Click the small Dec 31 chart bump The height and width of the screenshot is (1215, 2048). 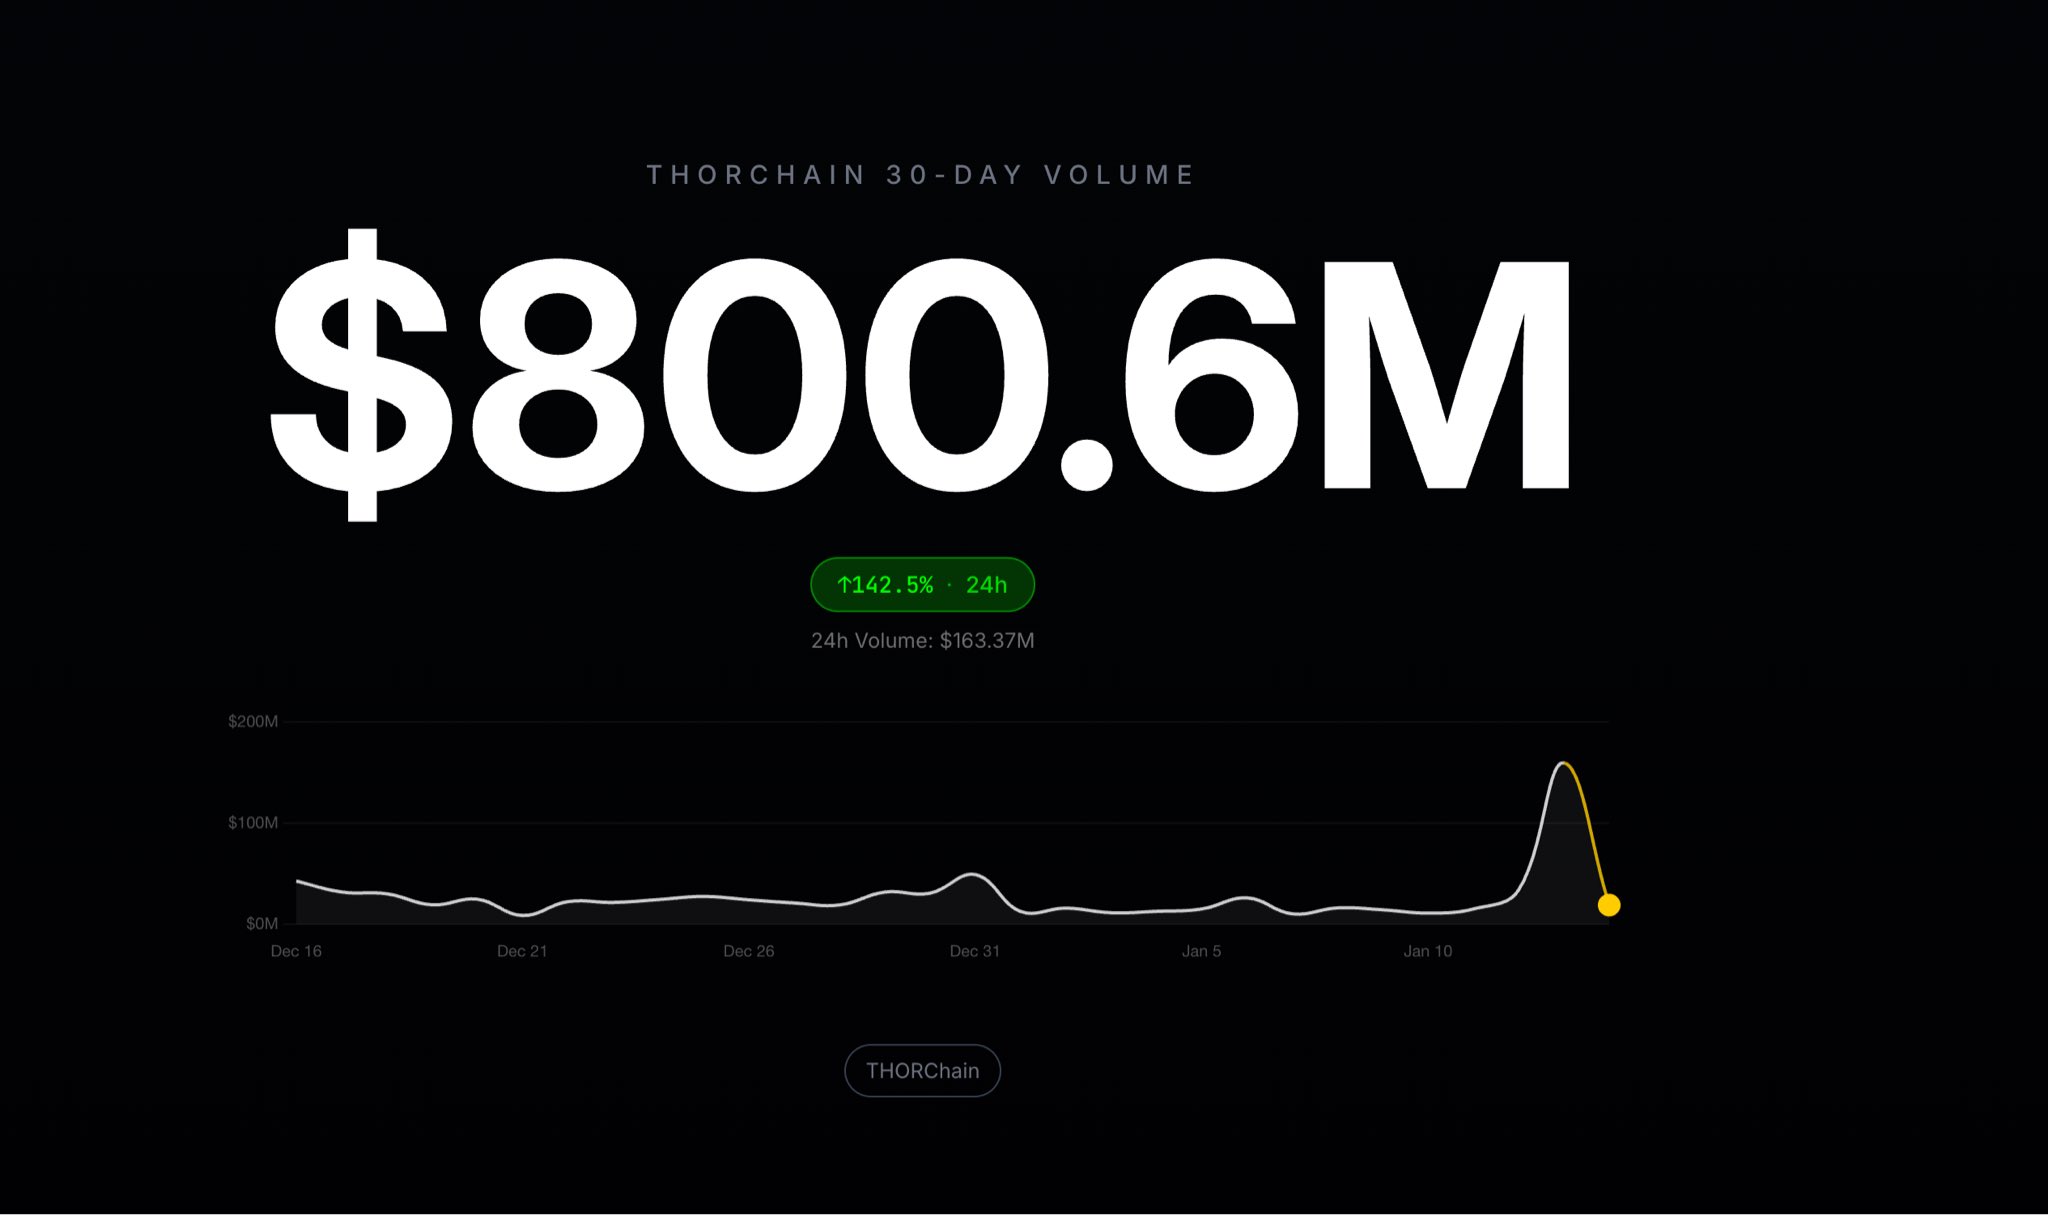coord(972,875)
